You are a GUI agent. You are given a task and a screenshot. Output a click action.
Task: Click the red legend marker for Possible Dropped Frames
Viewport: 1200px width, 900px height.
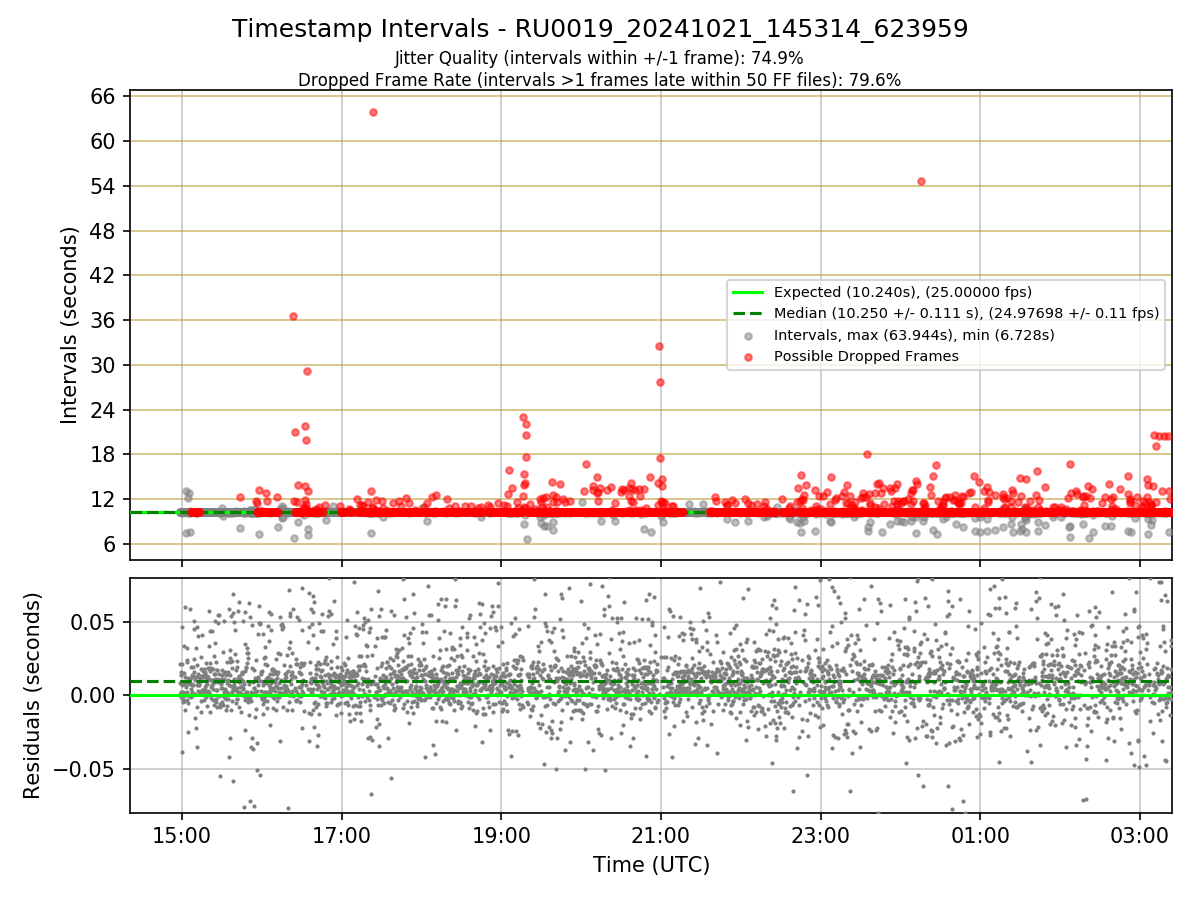click(x=749, y=357)
